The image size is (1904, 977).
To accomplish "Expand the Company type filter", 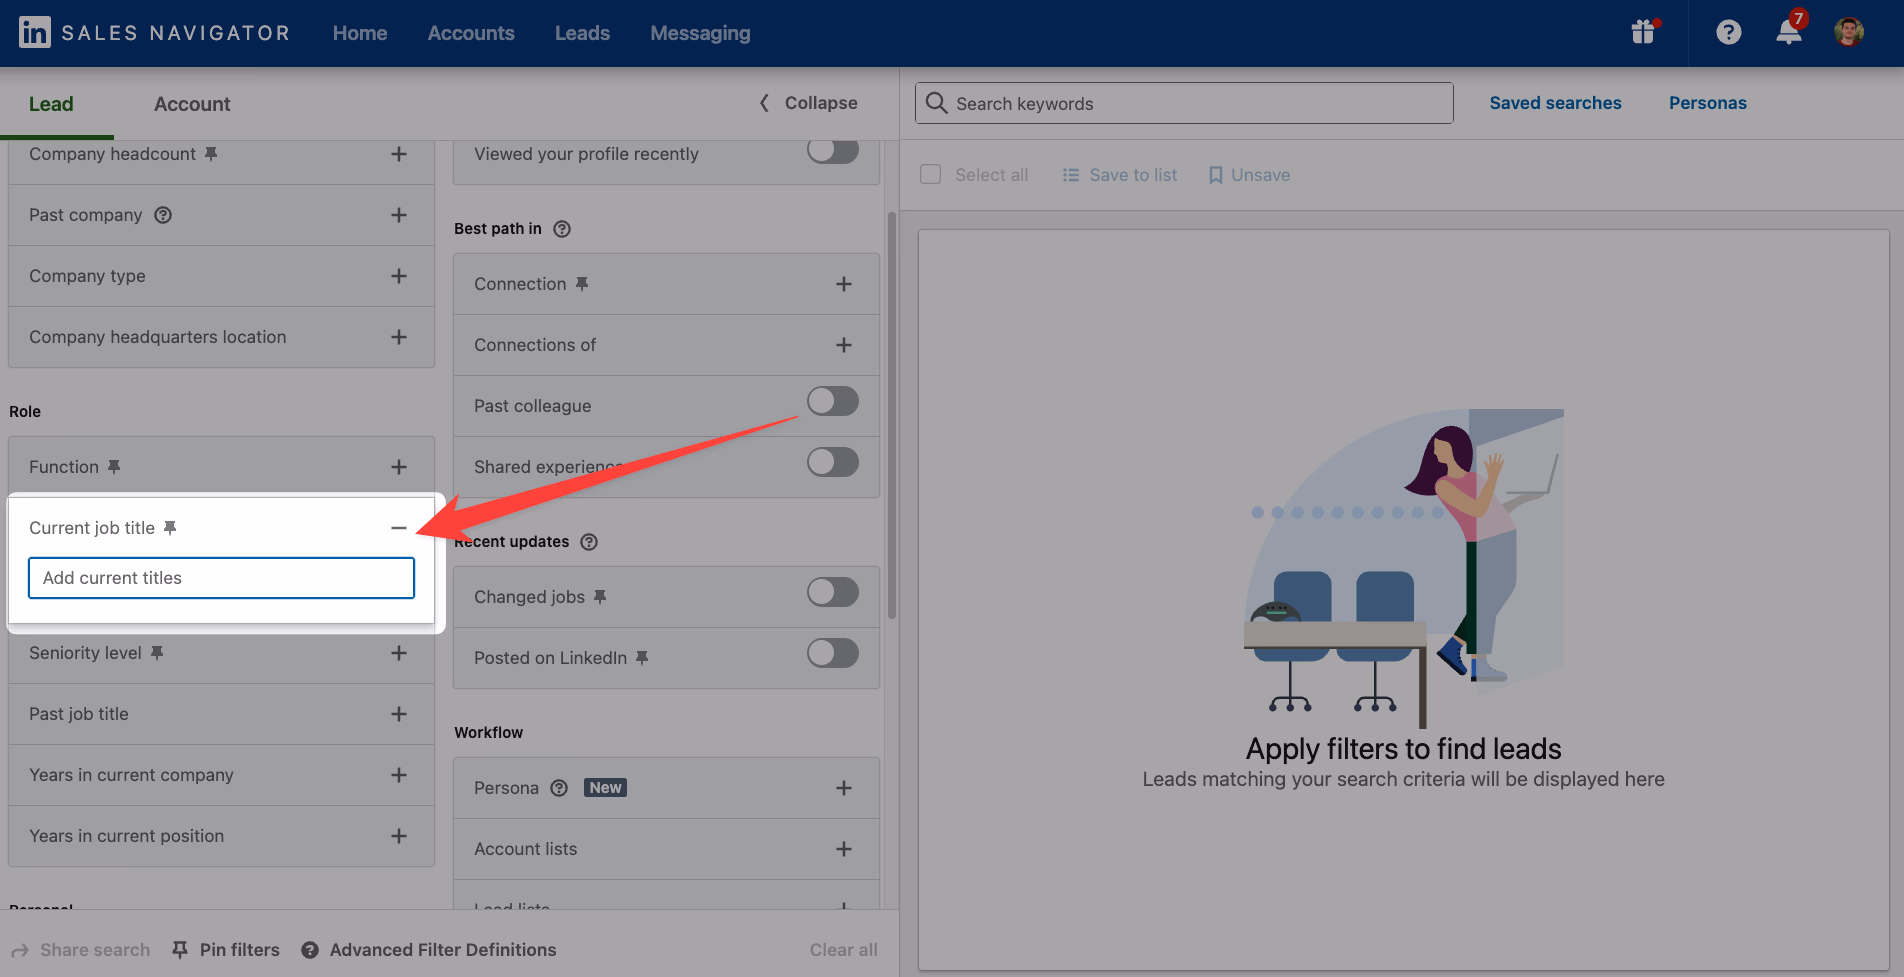I will point(399,276).
